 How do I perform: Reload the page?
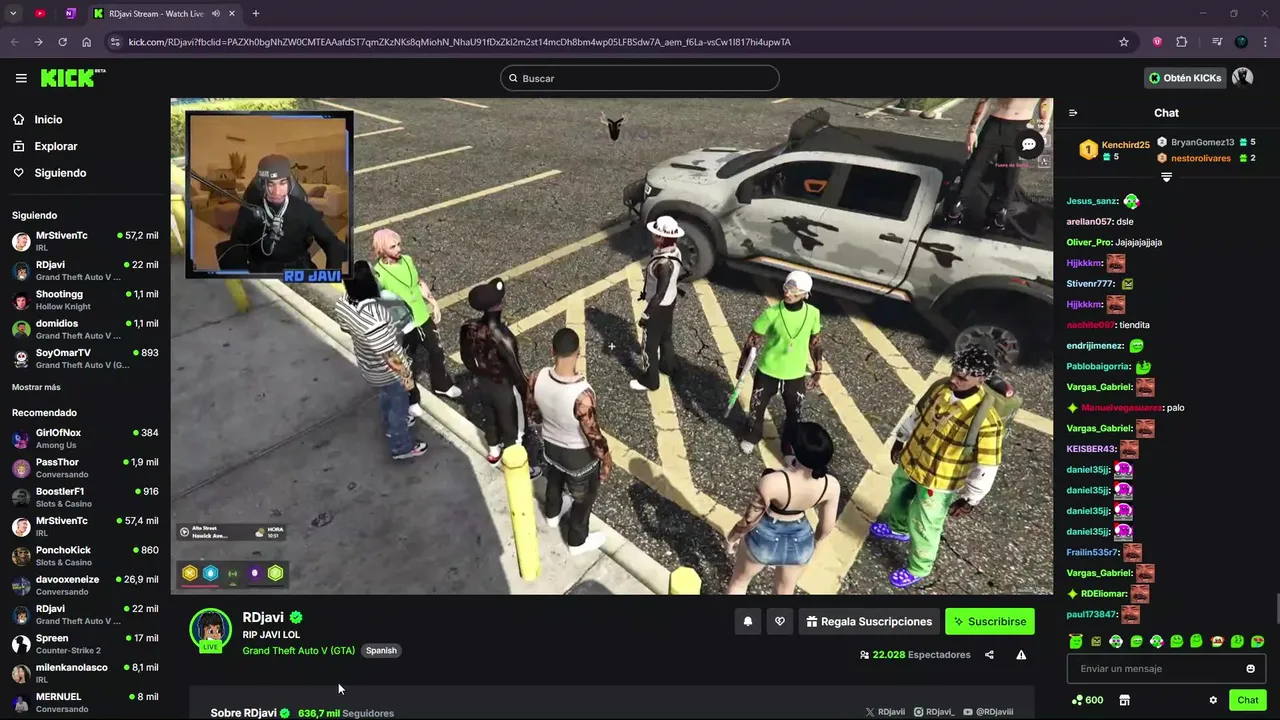click(62, 42)
